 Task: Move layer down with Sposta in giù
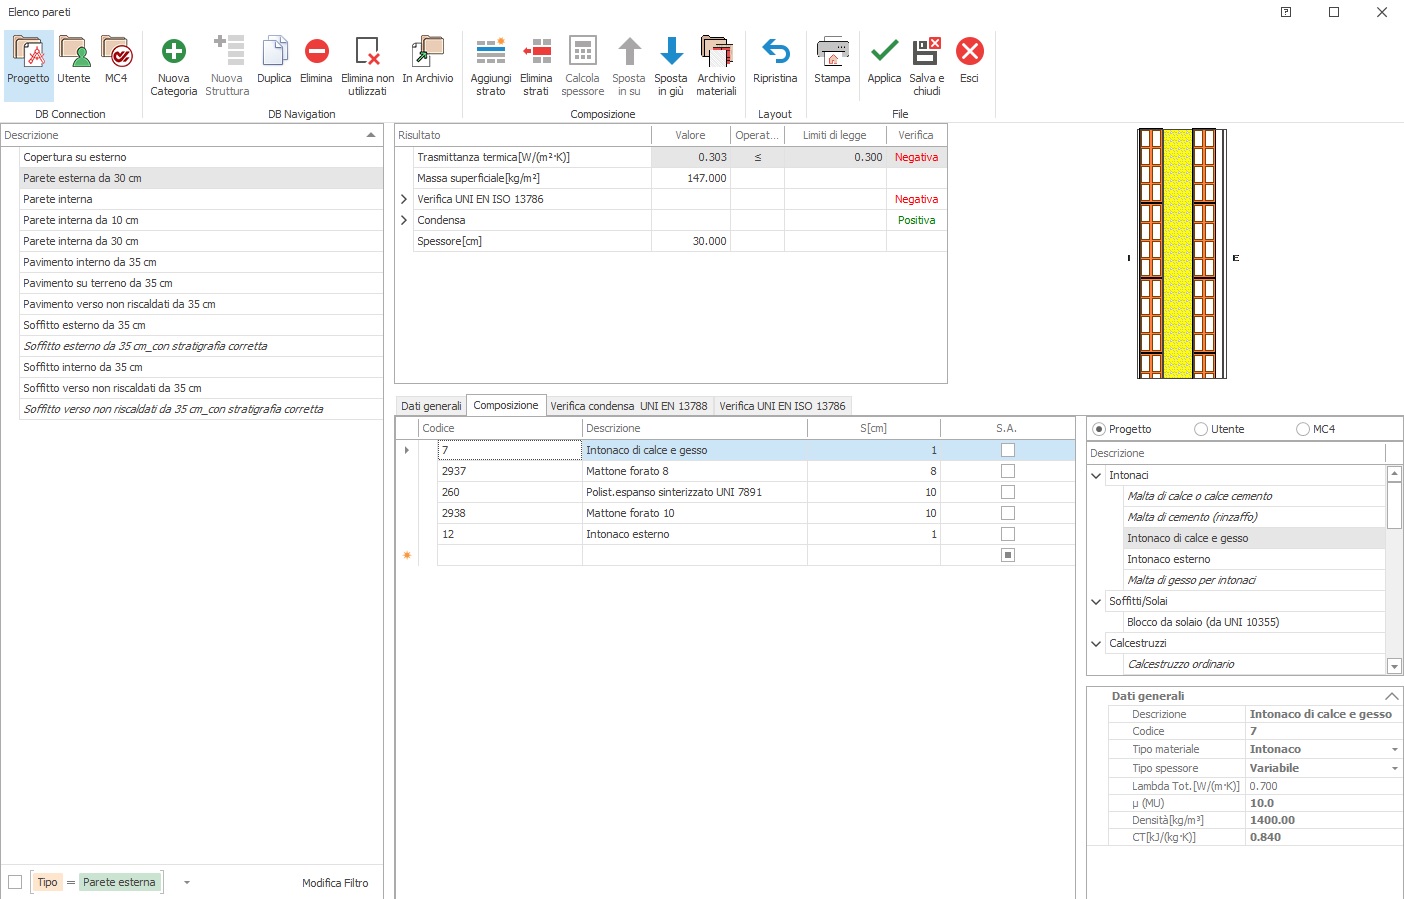point(671,52)
